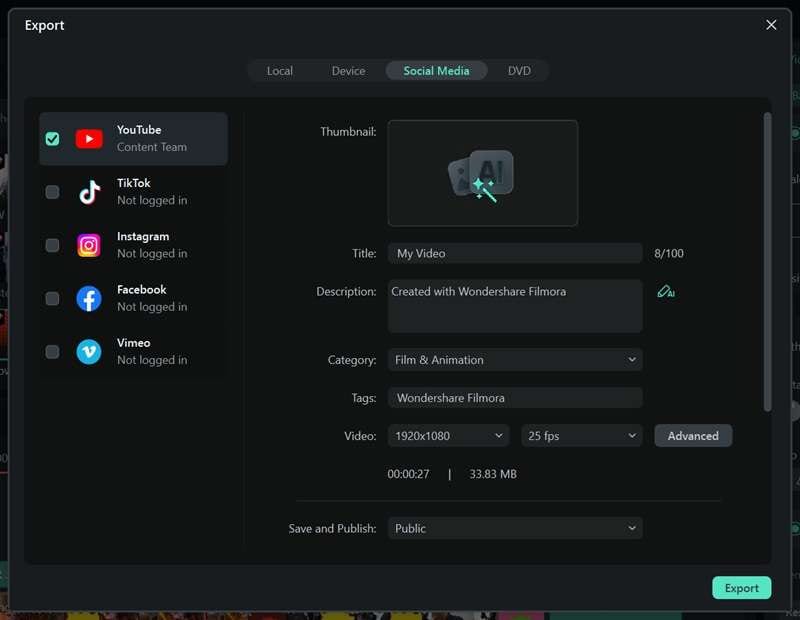The image size is (800, 620).
Task: Click the green Export button
Action: click(741, 588)
